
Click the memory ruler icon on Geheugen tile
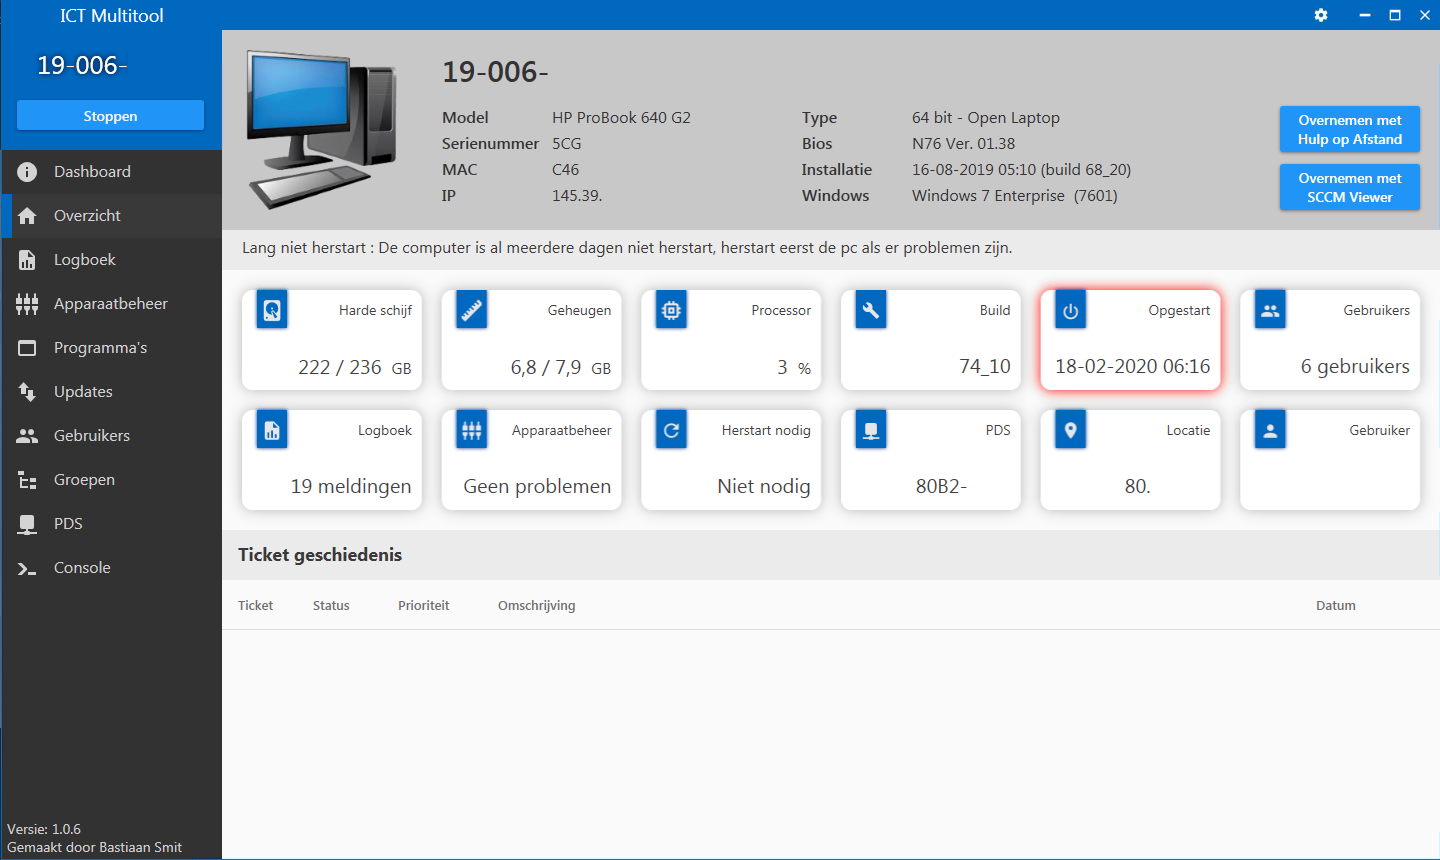coord(472,311)
